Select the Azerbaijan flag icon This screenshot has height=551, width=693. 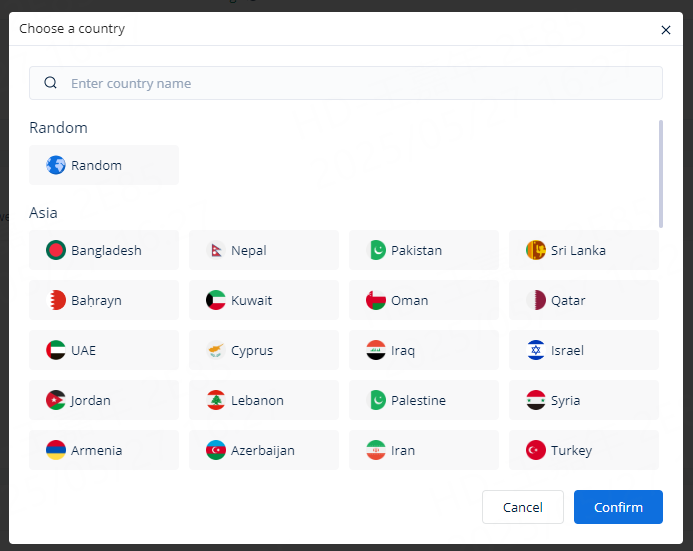(x=216, y=450)
